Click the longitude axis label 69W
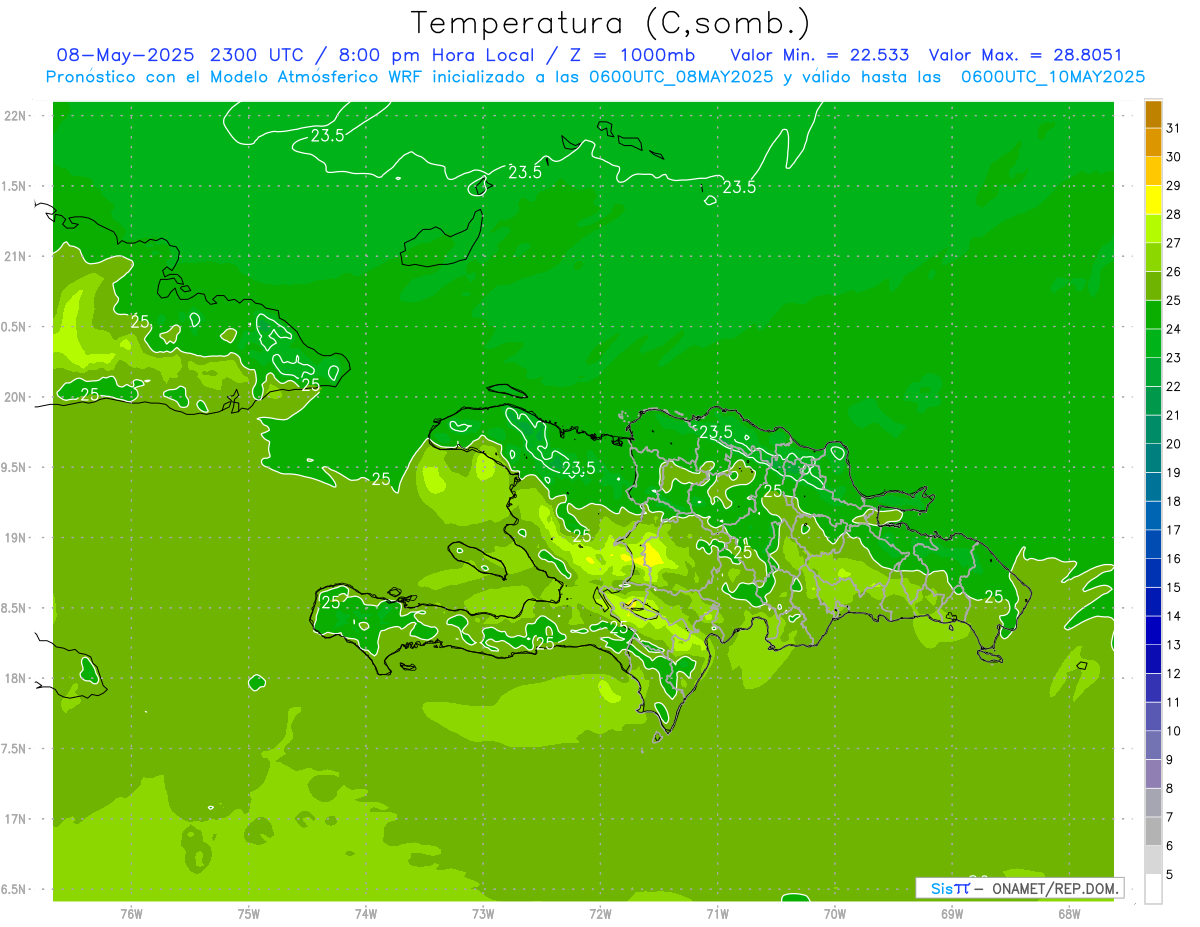 (x=952, y=913)
